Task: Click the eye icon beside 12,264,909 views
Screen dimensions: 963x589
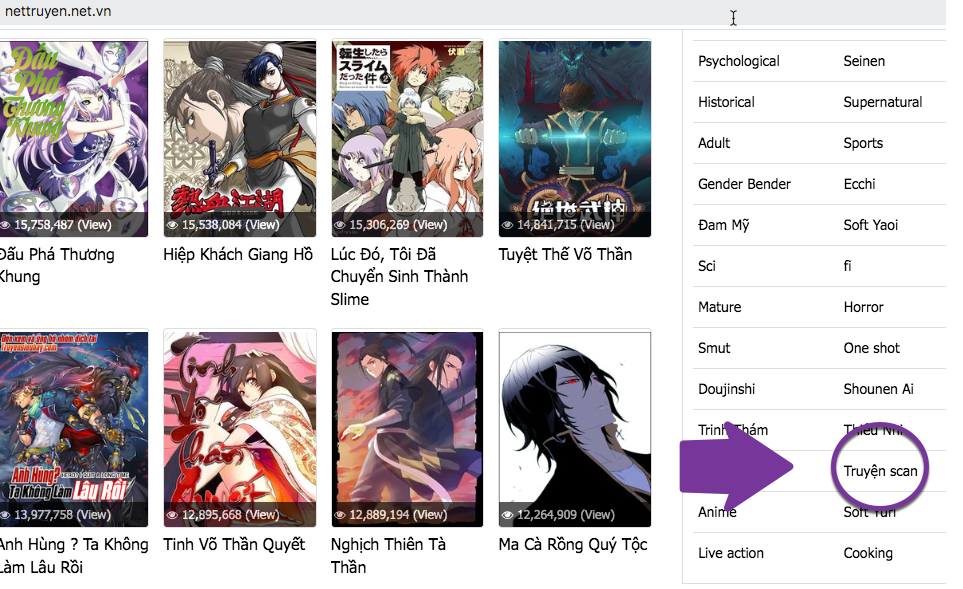Action: [x=507, y=515]
